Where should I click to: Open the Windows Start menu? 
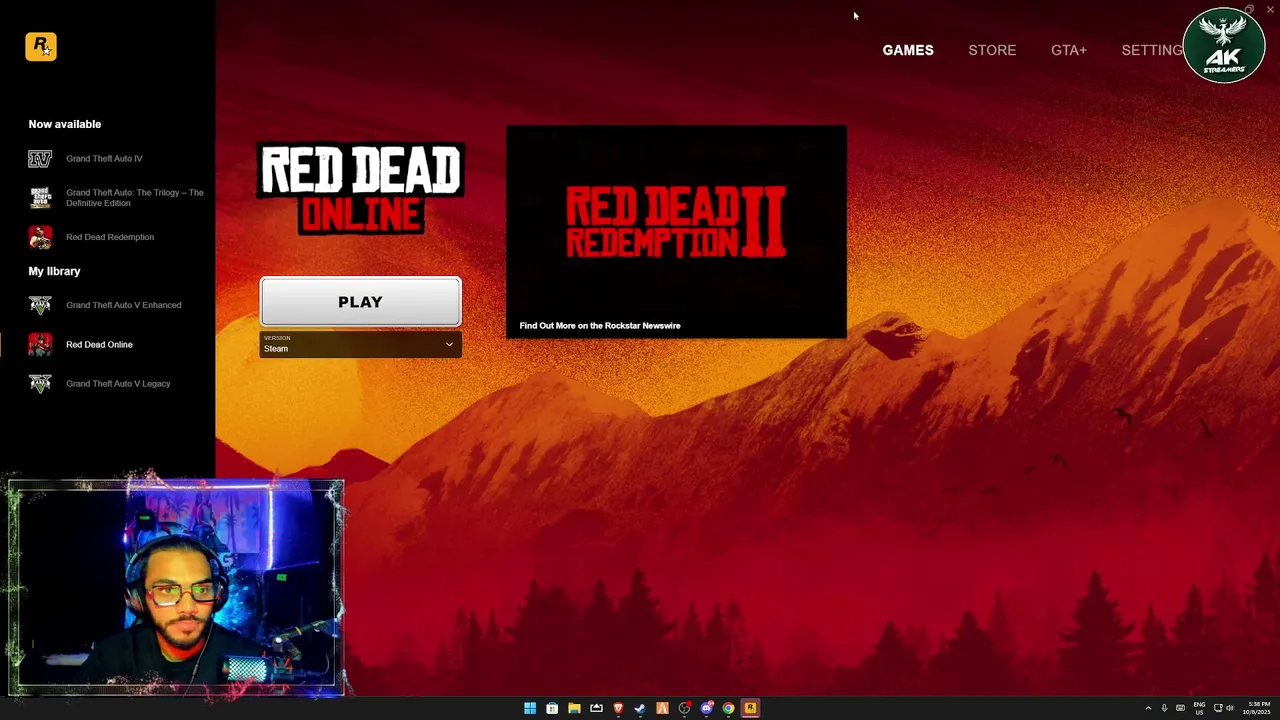click(x=530, y=708)
